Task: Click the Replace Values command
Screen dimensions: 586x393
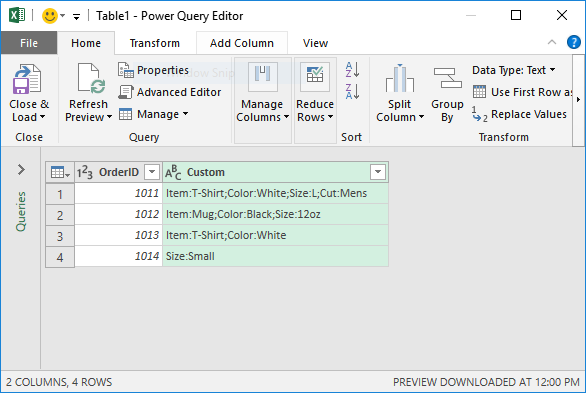Action: click(519, 114)
